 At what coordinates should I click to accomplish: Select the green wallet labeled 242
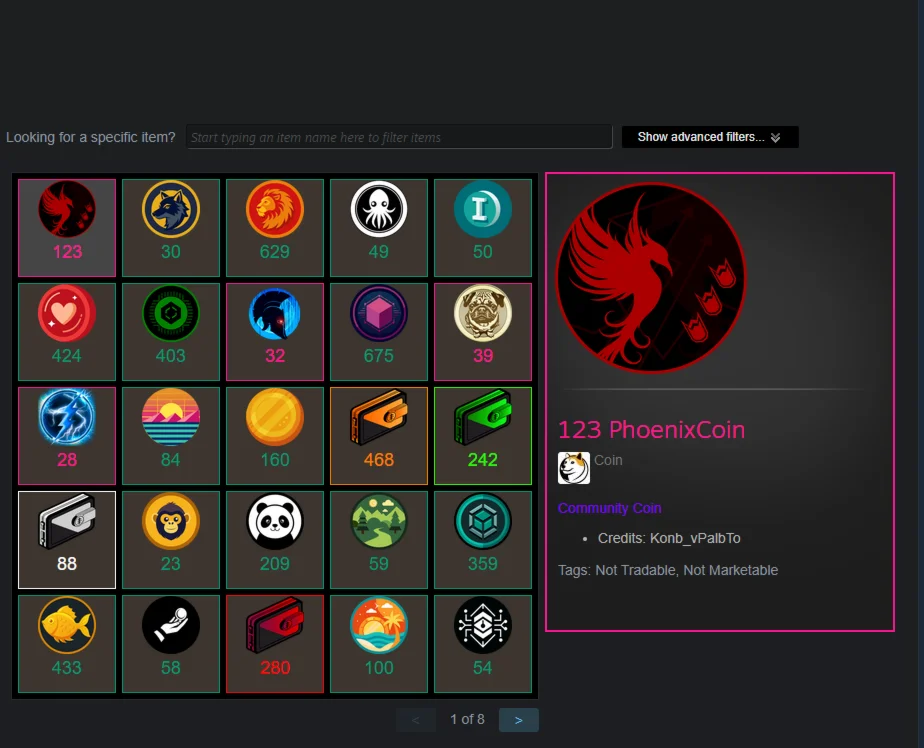[483, 436]
